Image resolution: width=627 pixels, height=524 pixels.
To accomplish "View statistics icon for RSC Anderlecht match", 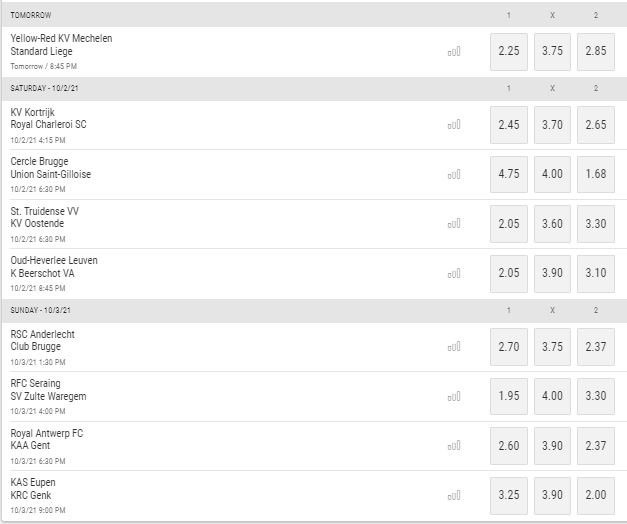I will click(x=454, y=346).
